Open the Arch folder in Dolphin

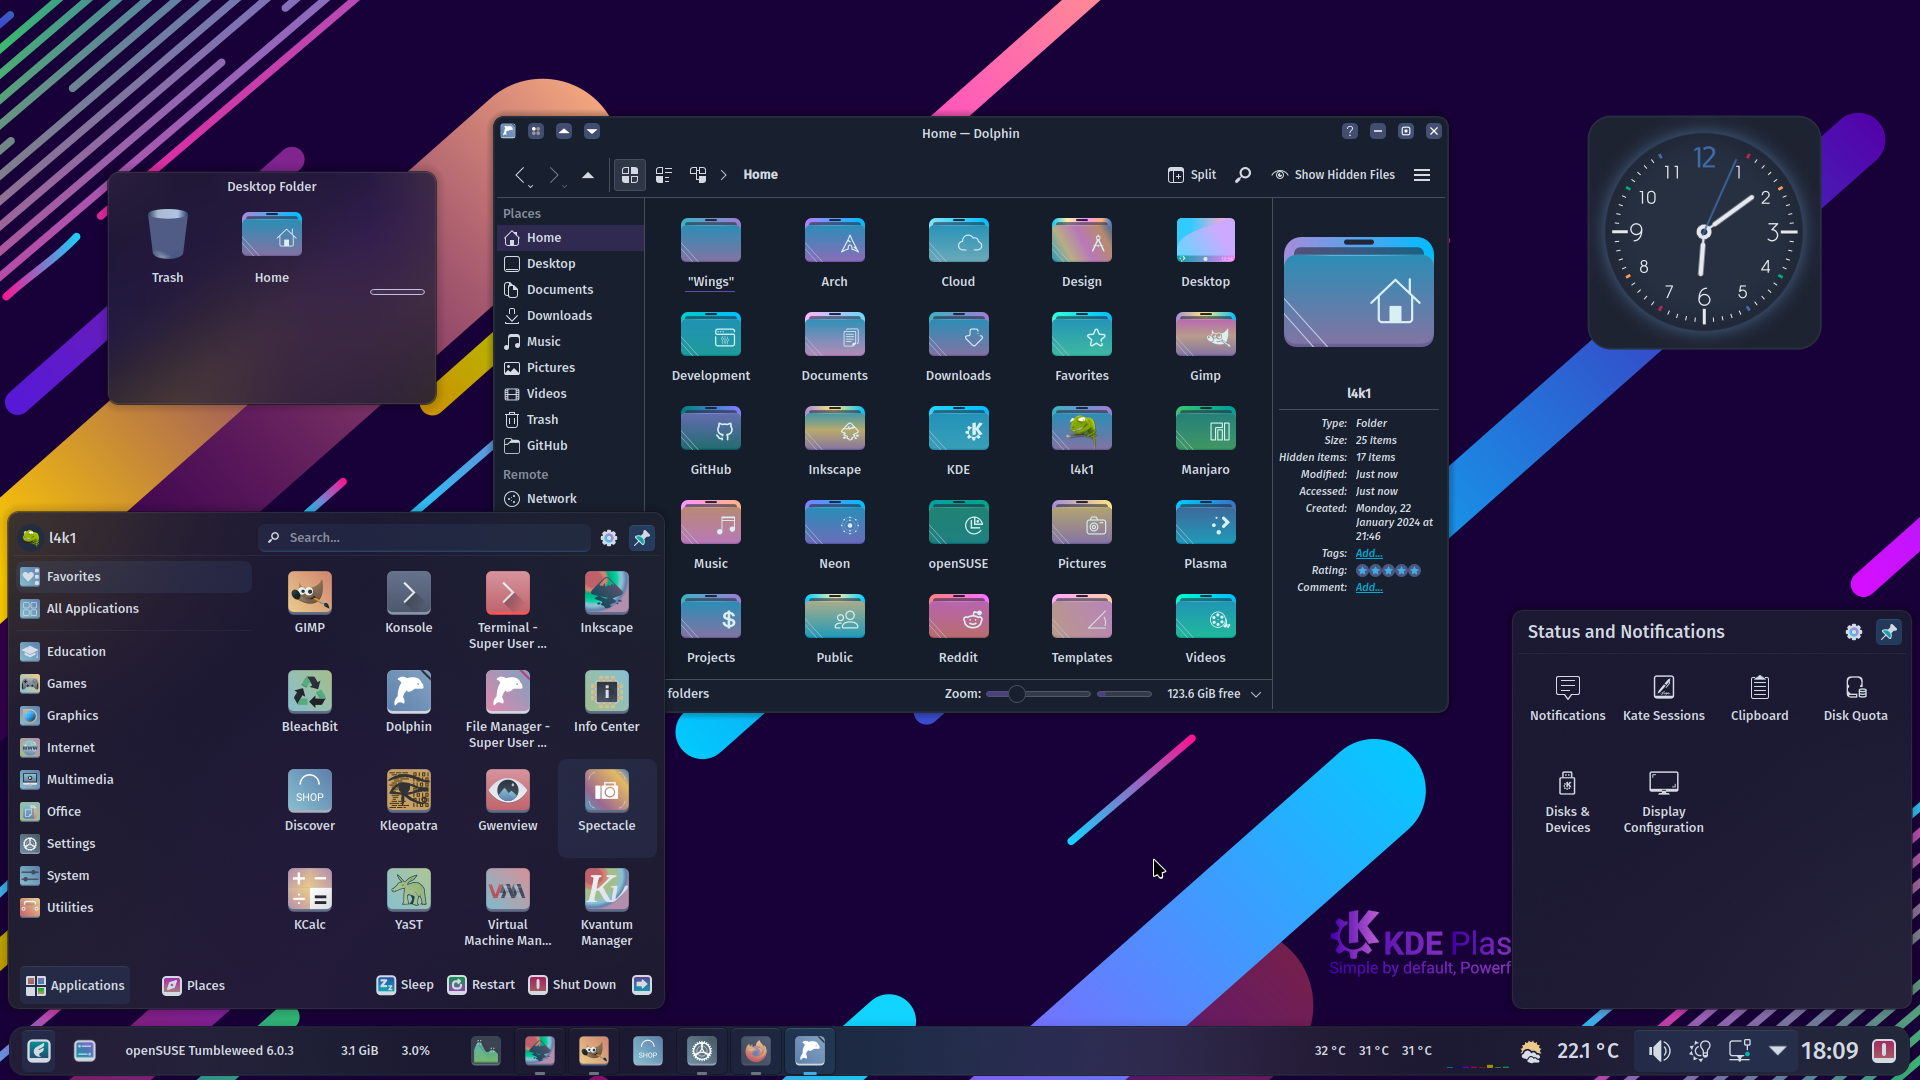pos(834,253)
